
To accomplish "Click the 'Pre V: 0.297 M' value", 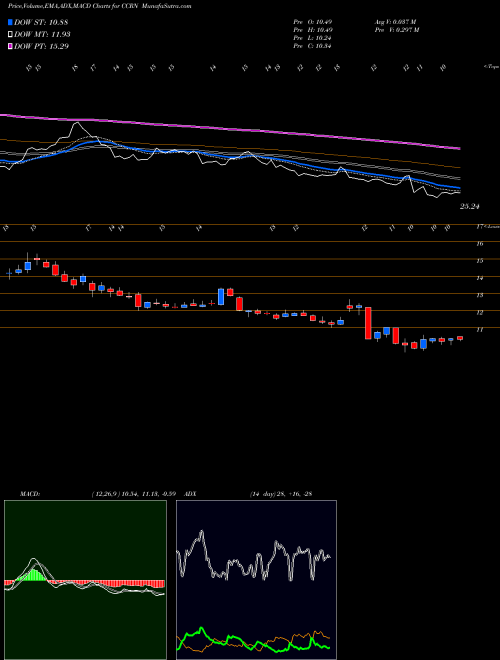I will [396, 30].
